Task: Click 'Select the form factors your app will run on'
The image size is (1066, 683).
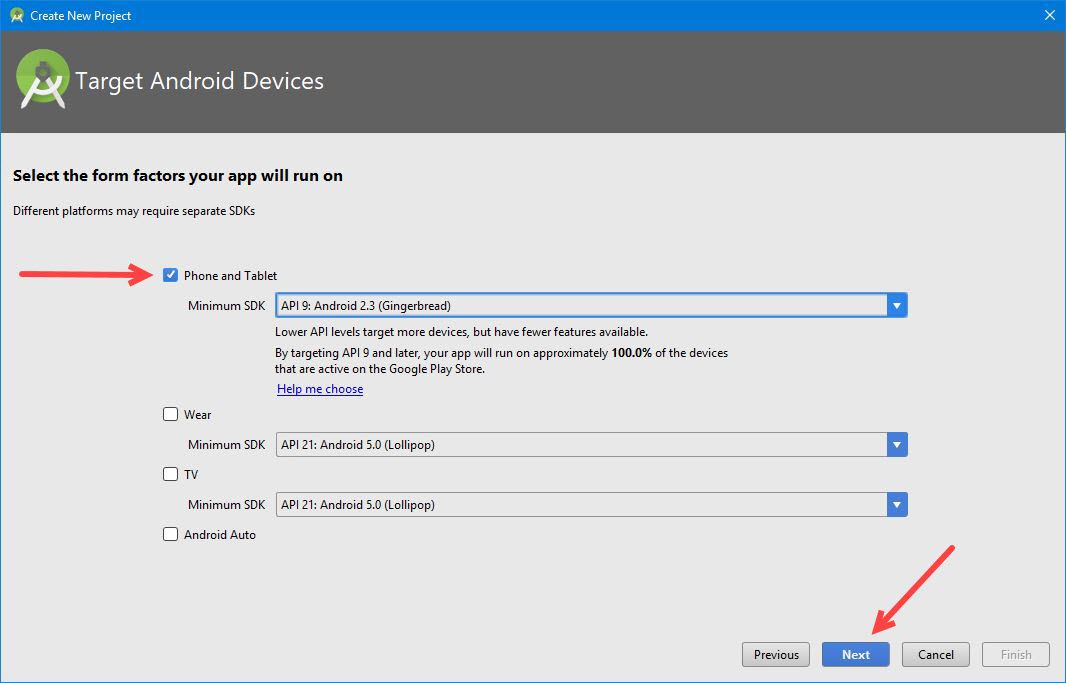Action: click(177, 176)
